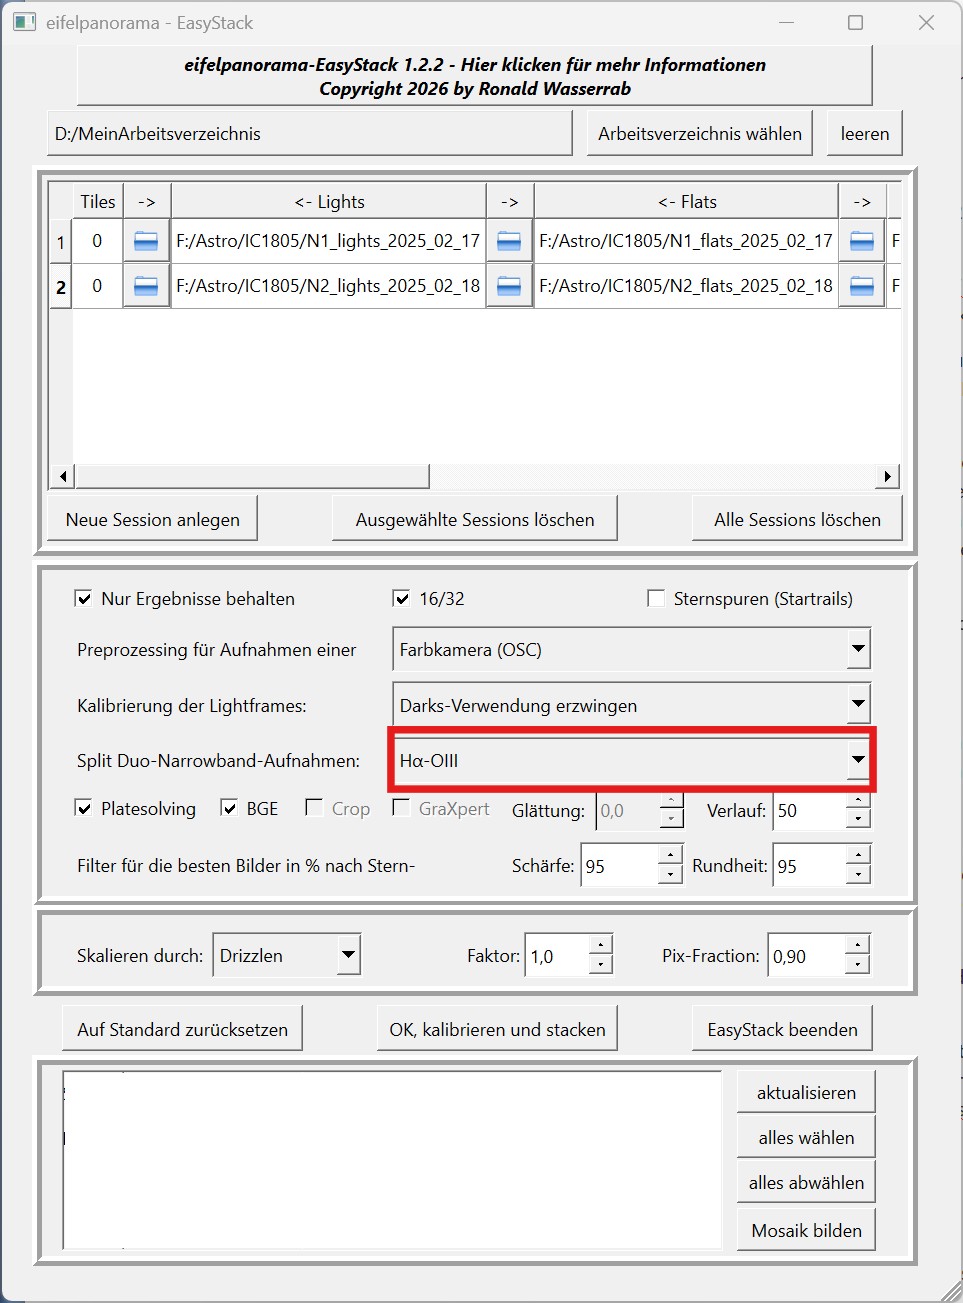Open the Farbkamera (OSC) dropdown

coord(858,650)
